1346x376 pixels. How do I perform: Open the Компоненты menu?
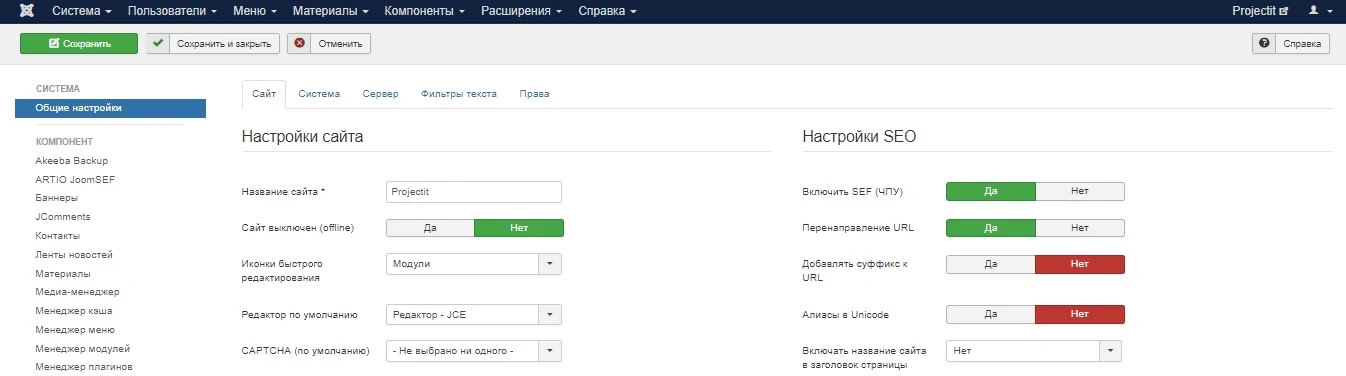click(425, 11)
